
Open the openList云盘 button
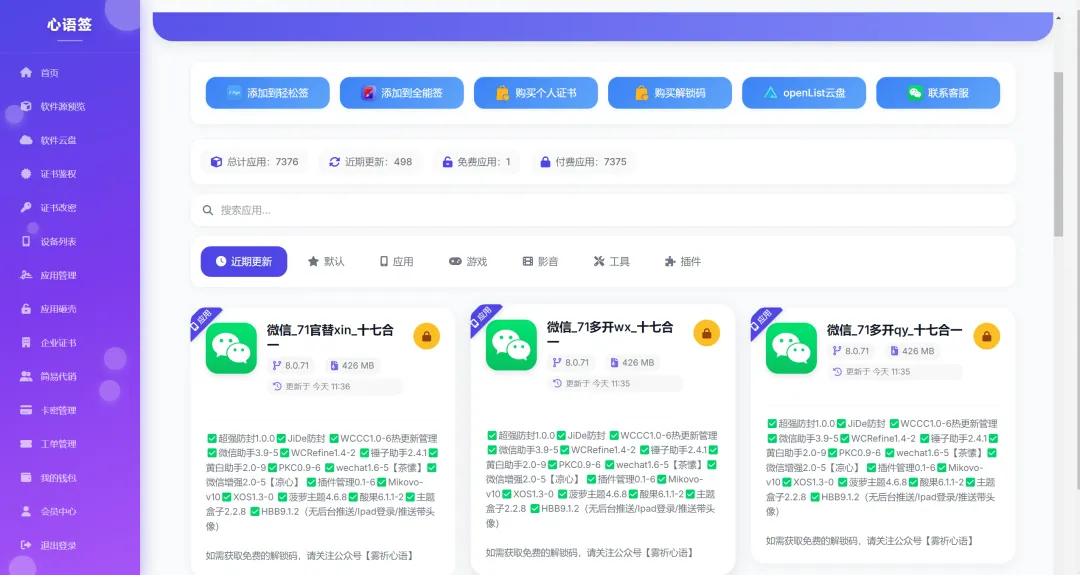click(804, 93)
